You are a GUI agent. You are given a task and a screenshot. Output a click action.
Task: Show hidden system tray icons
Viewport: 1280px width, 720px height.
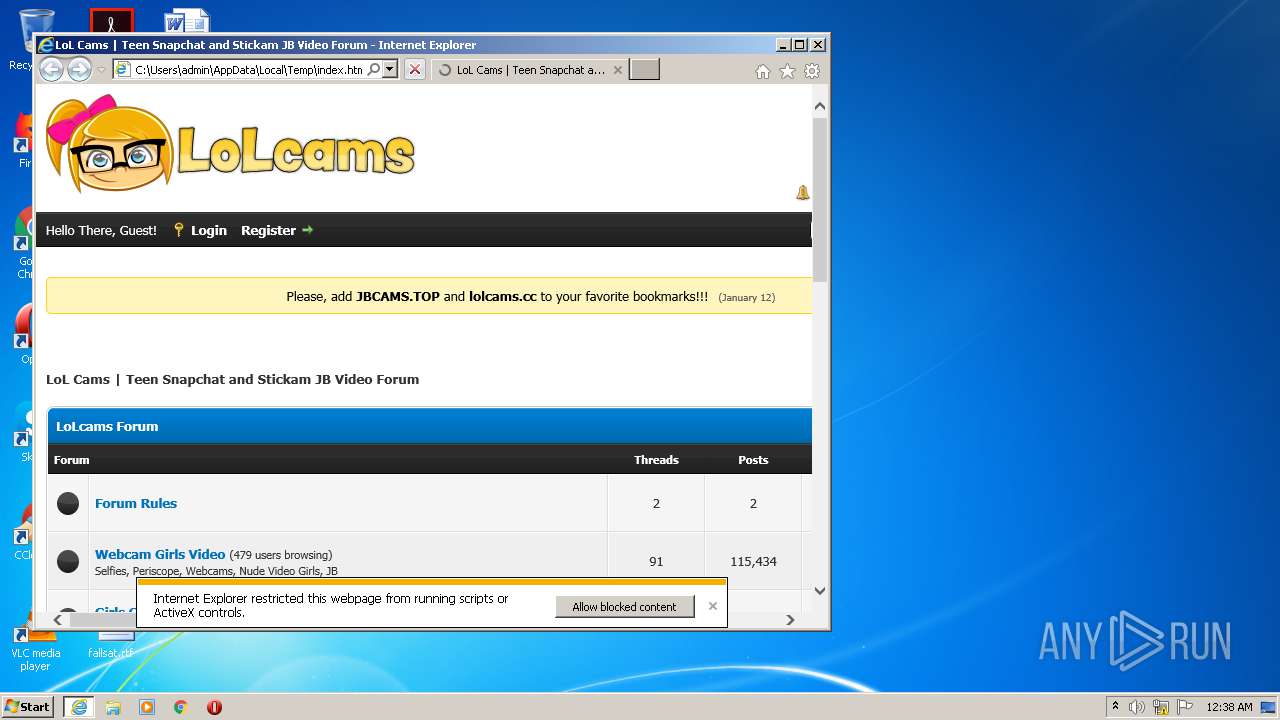1115,707
